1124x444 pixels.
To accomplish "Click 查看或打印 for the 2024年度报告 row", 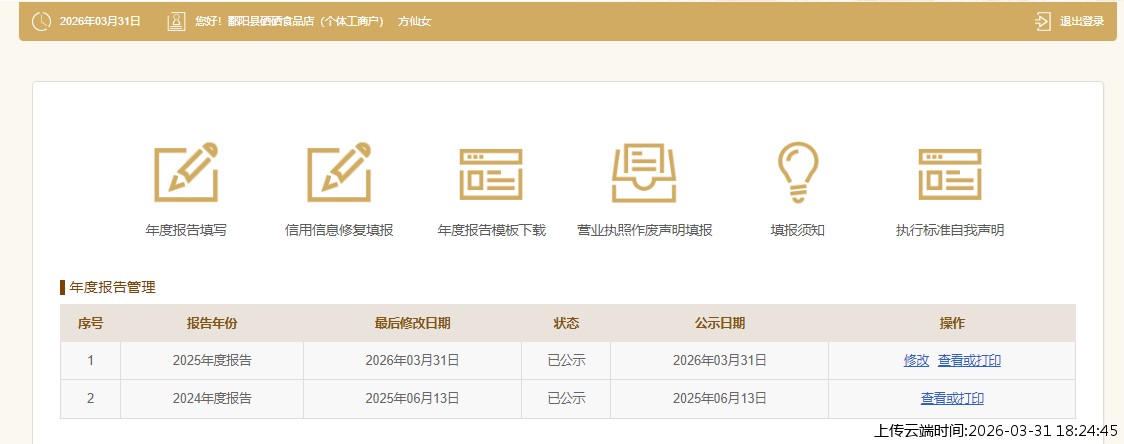I will 952,399.
